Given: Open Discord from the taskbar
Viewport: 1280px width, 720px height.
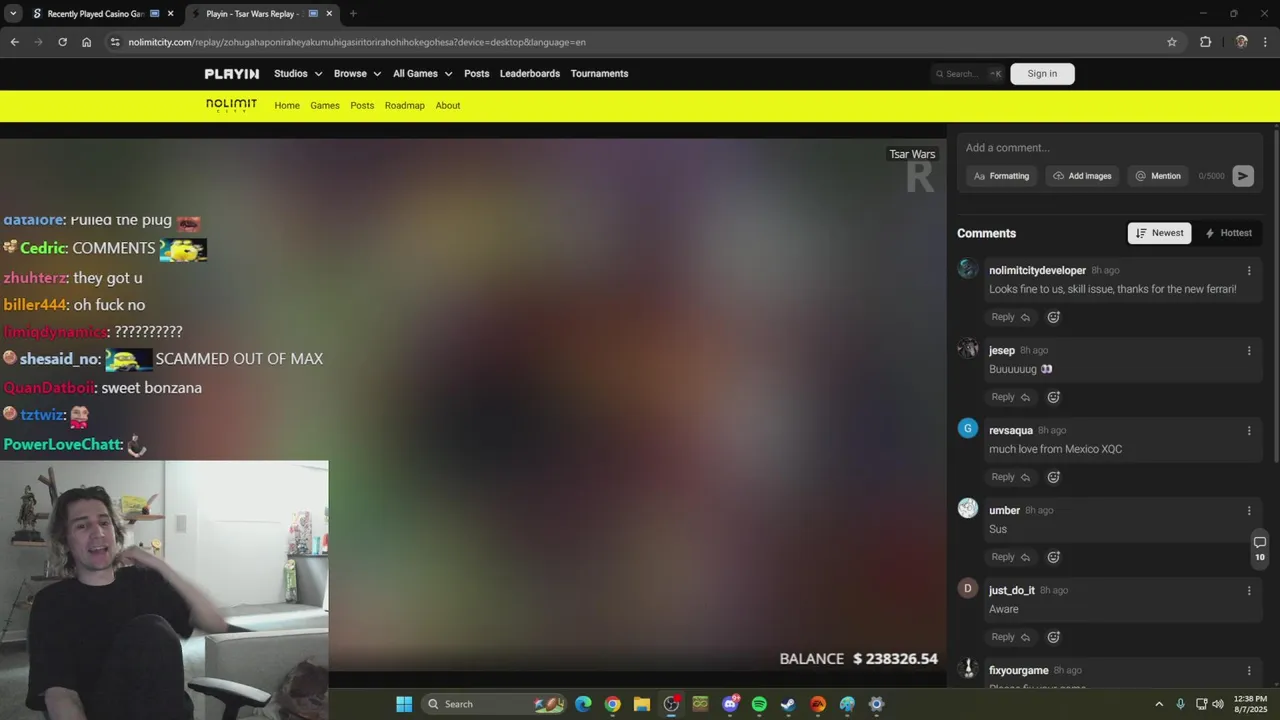Looking at the screenshot, I should pos(730,704).
